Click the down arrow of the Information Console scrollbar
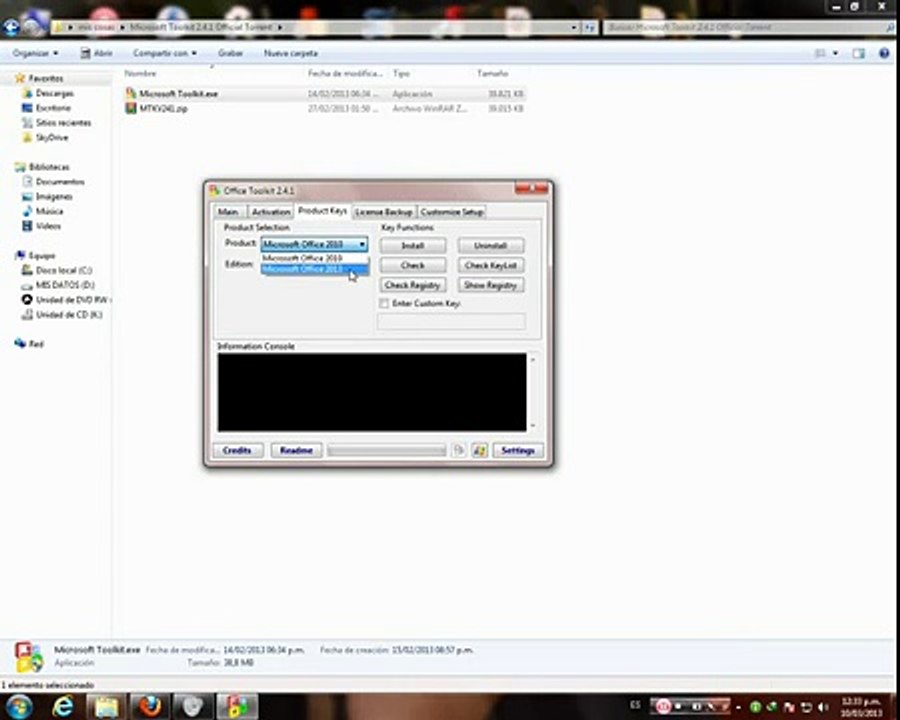The height and width of the screenshot is (720, 900). coord(533,425)
